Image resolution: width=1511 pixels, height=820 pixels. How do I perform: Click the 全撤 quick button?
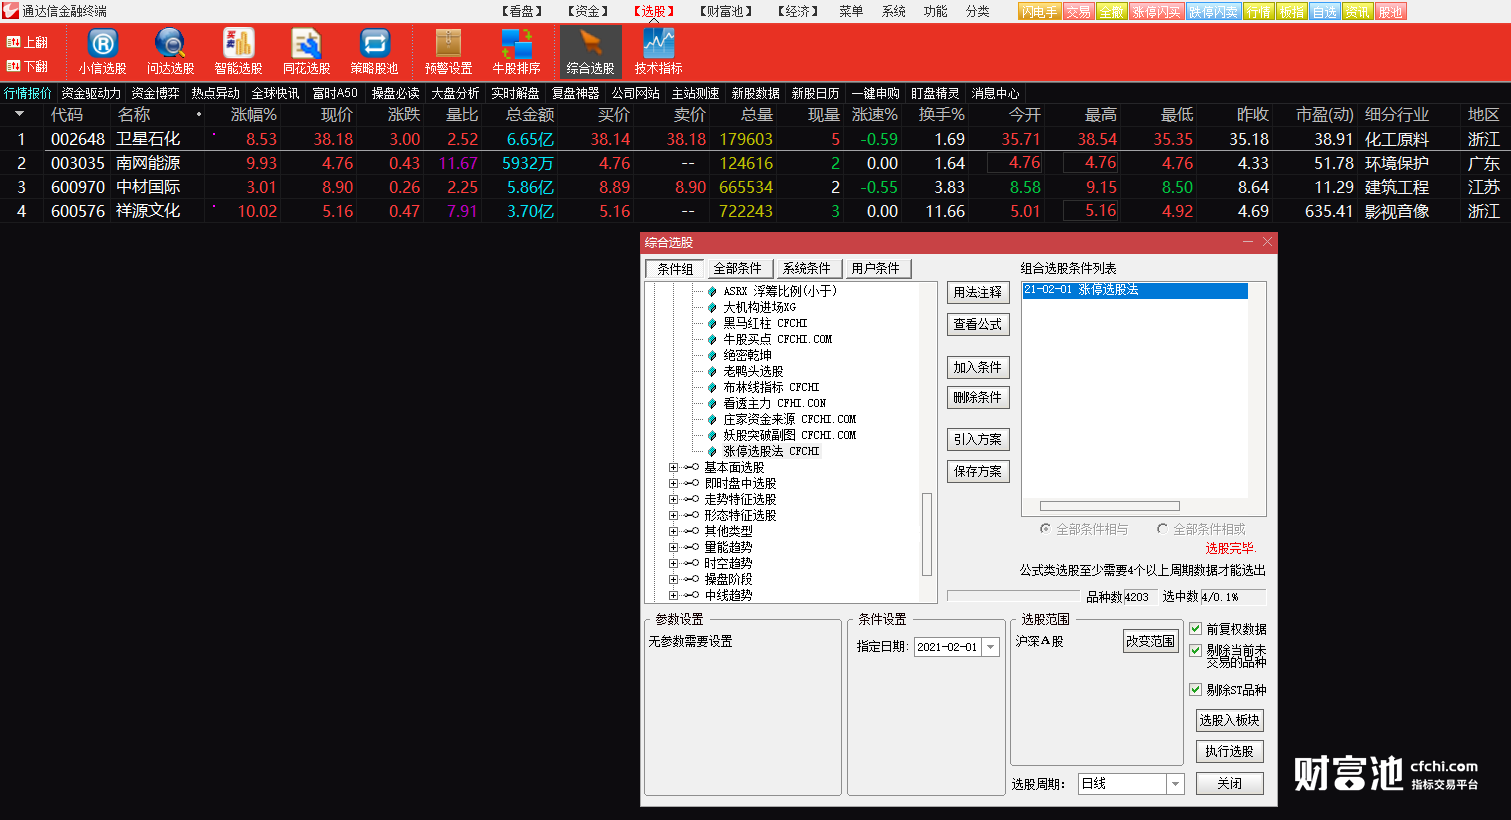pos(1111,12)
